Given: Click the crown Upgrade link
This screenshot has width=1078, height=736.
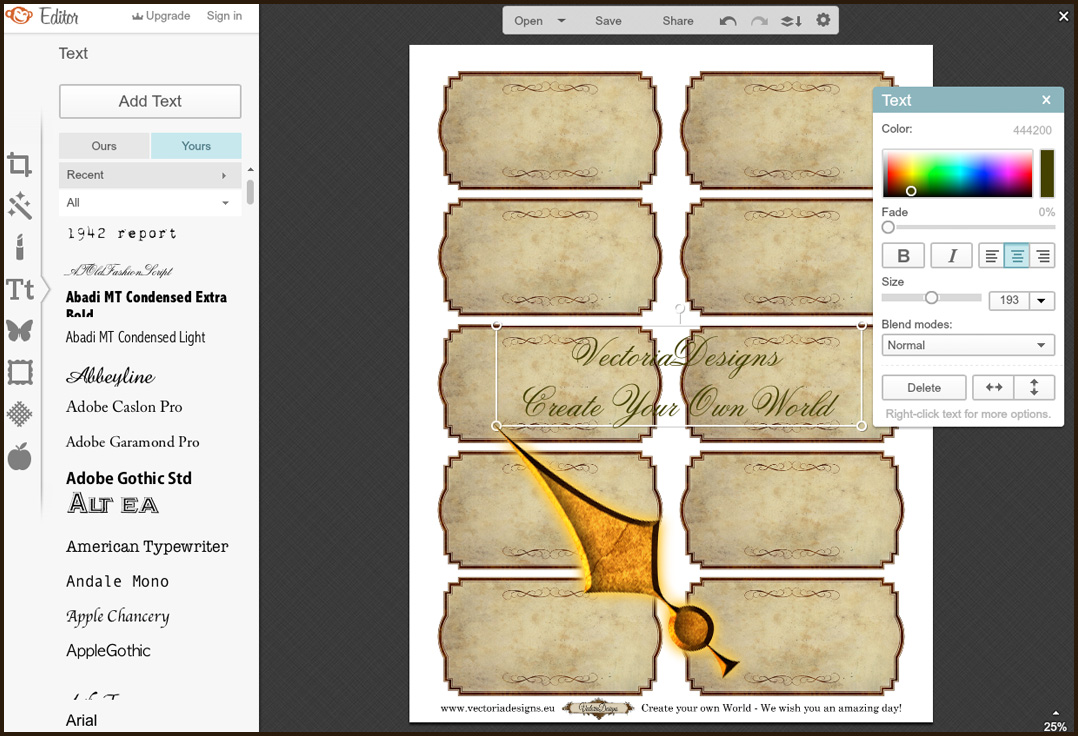Looking at the screenshot, I should click(x=161, y=16).
